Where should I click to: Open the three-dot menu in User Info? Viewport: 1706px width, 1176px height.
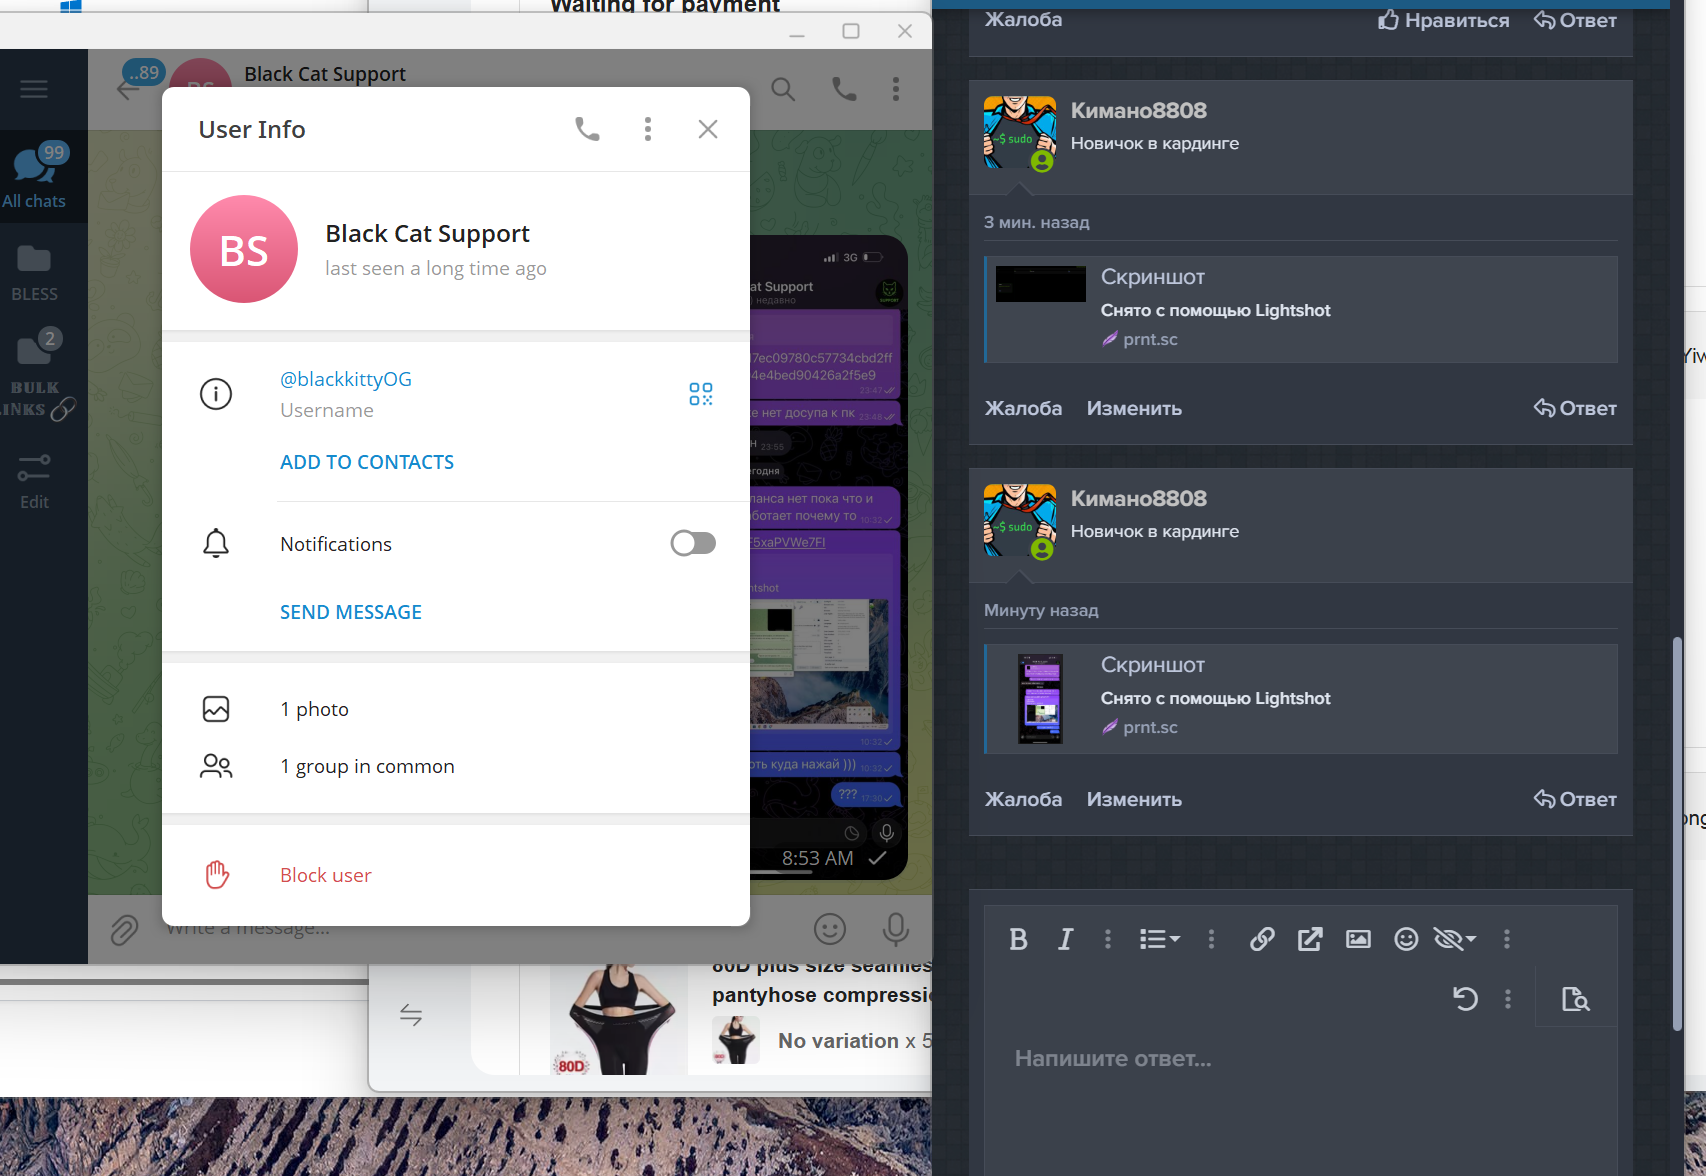pyautogui.click(x=648, y=129)
